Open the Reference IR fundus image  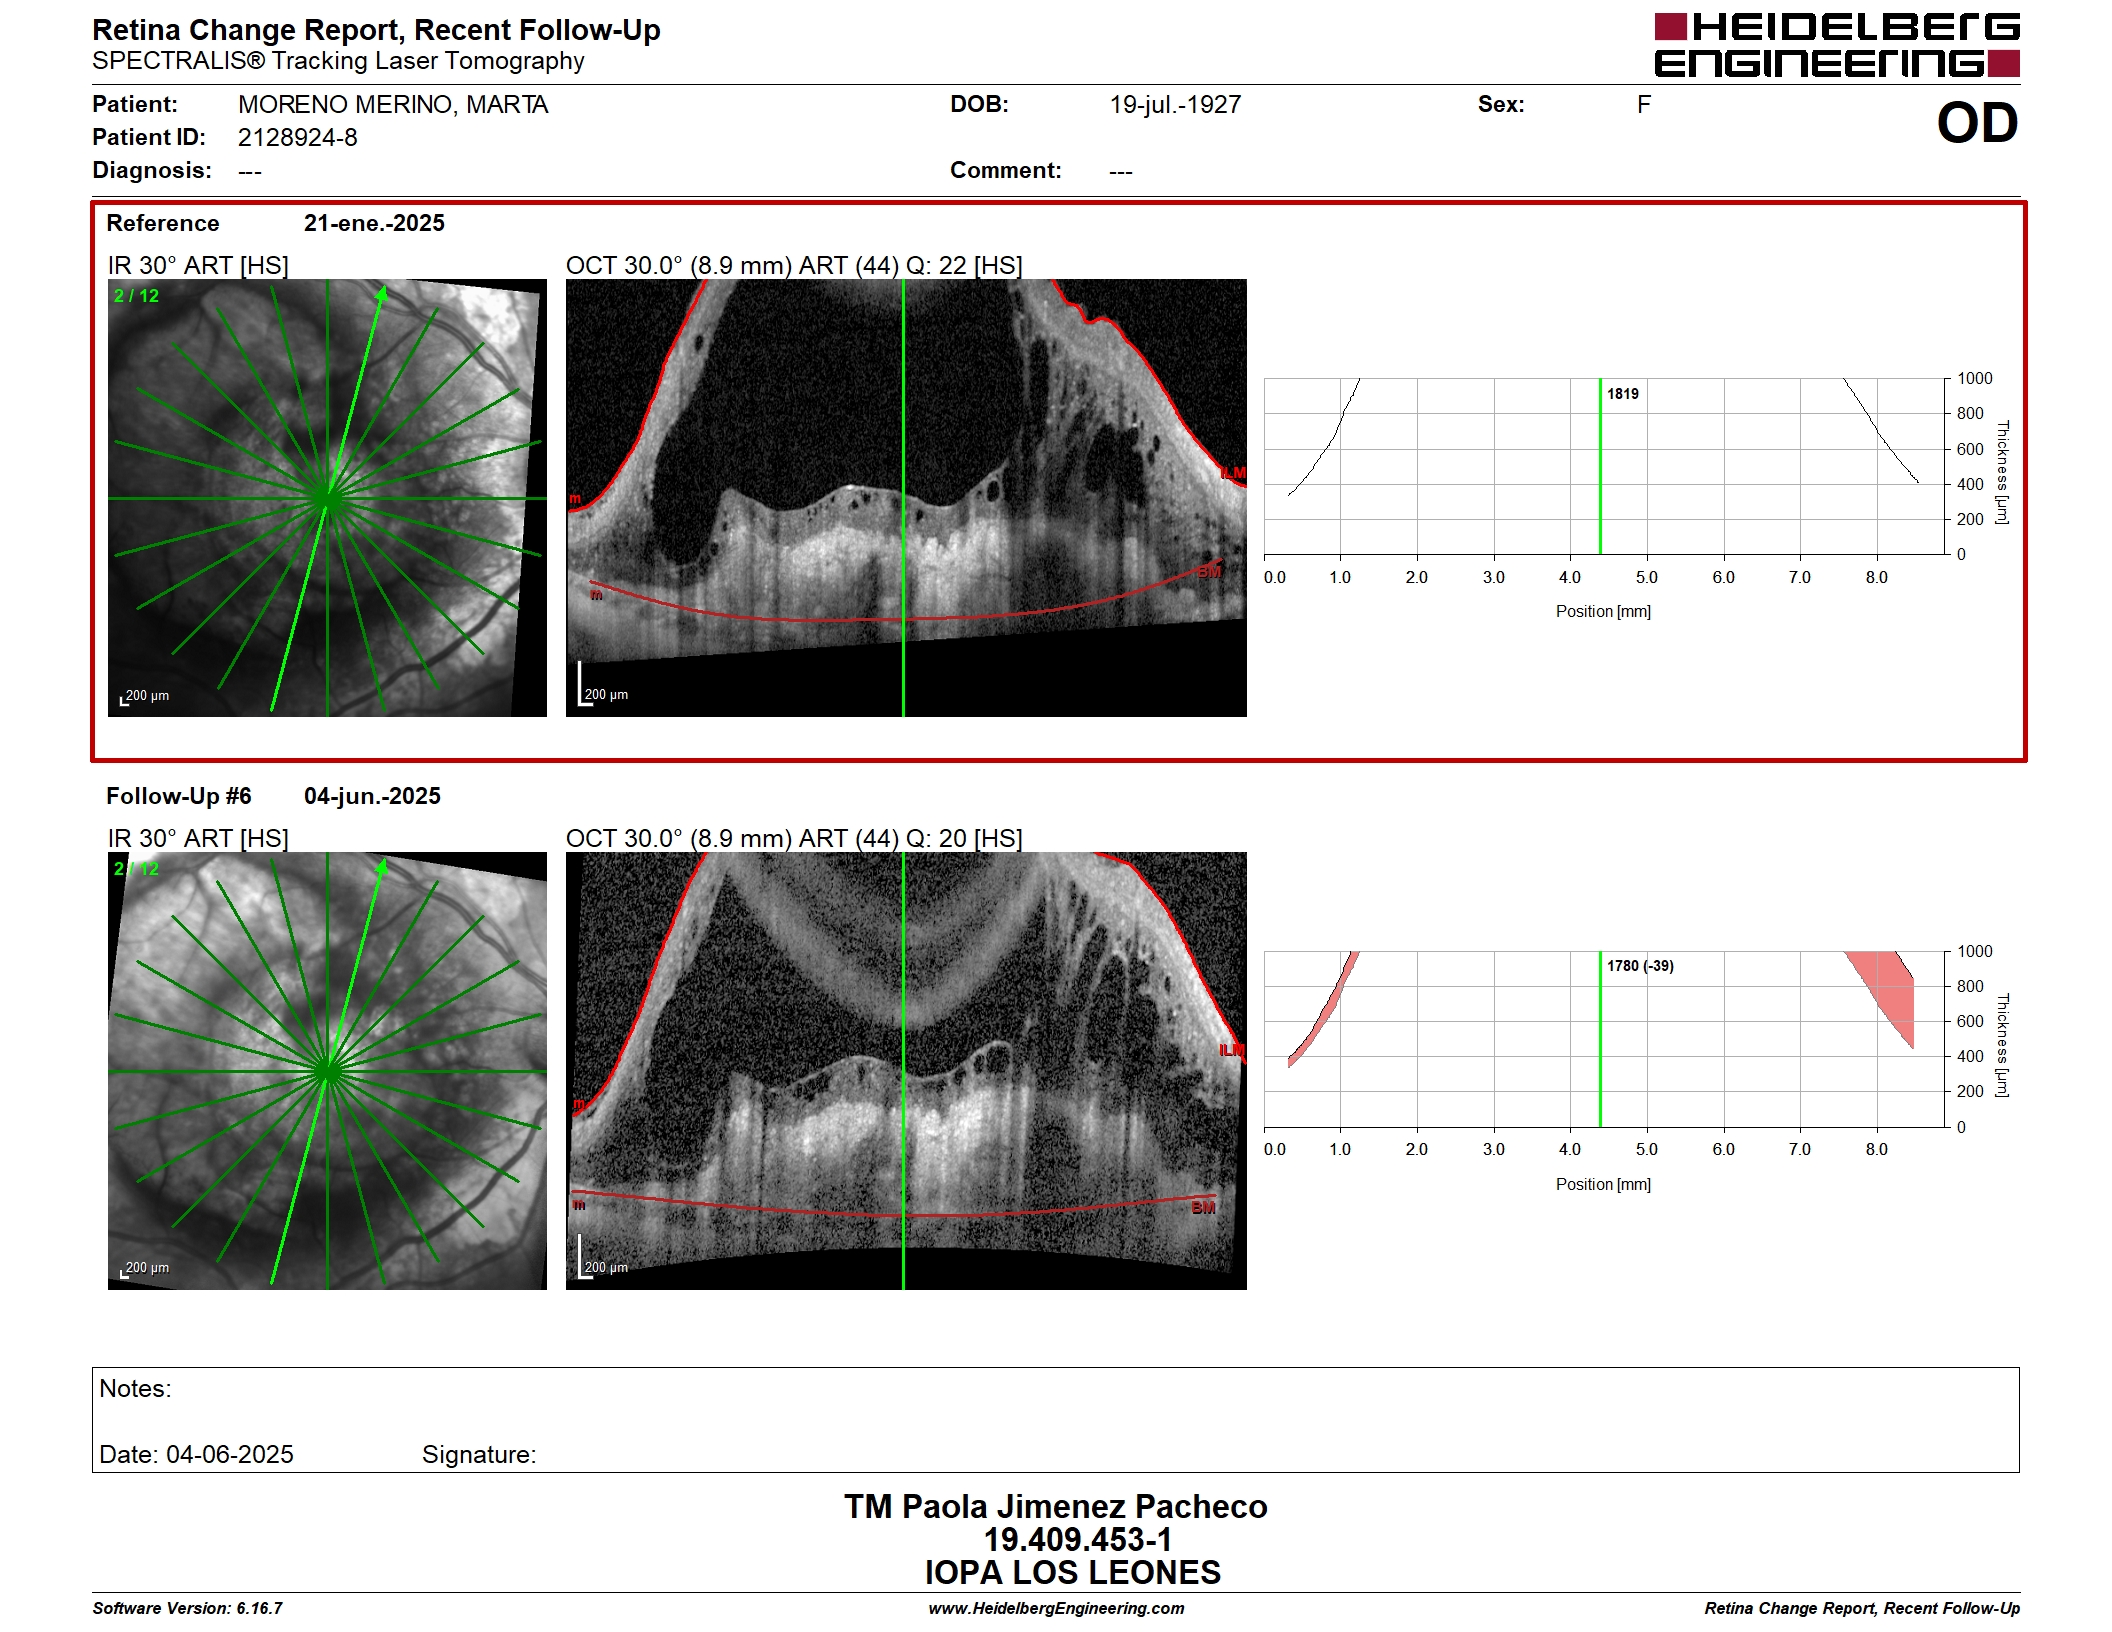327,498
